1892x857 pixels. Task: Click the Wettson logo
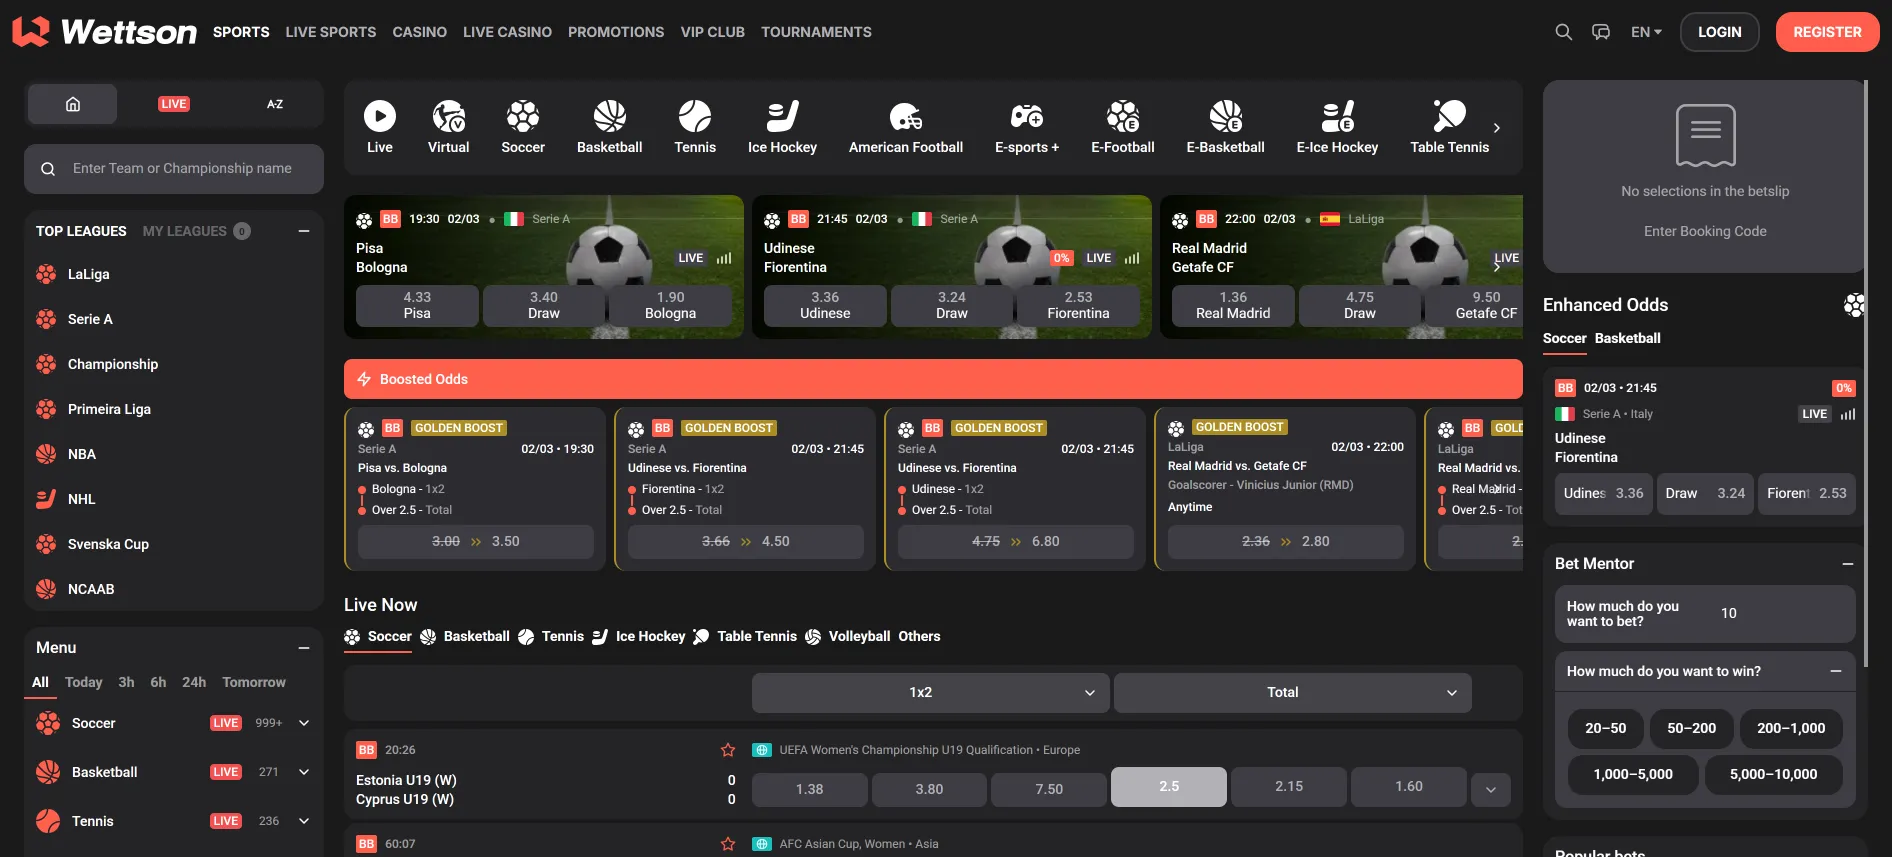[x=104, y=32]
